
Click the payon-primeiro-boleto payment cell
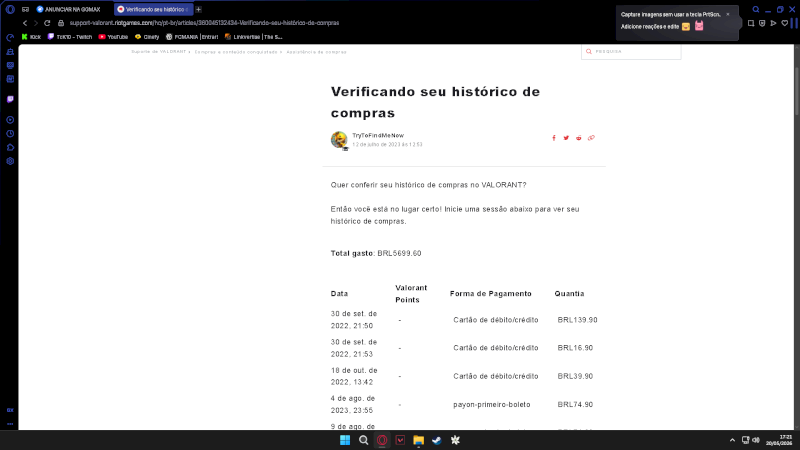coord(492,405)
